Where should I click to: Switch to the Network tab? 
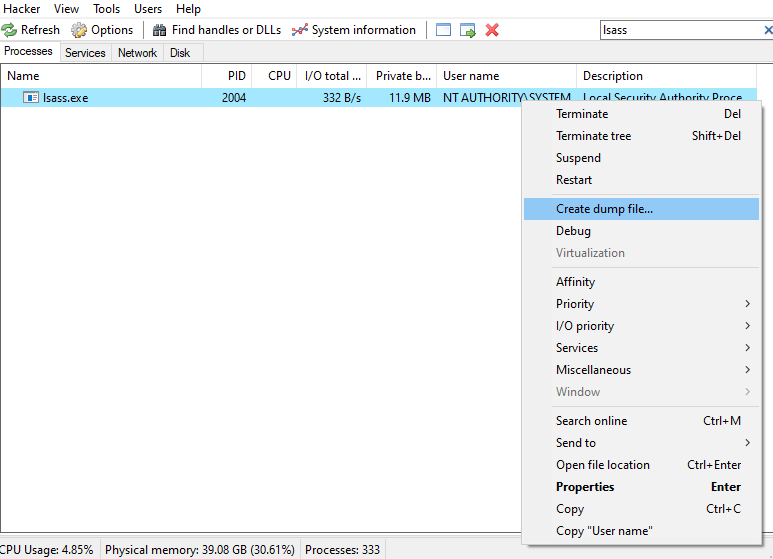click(x=137, y=53)
